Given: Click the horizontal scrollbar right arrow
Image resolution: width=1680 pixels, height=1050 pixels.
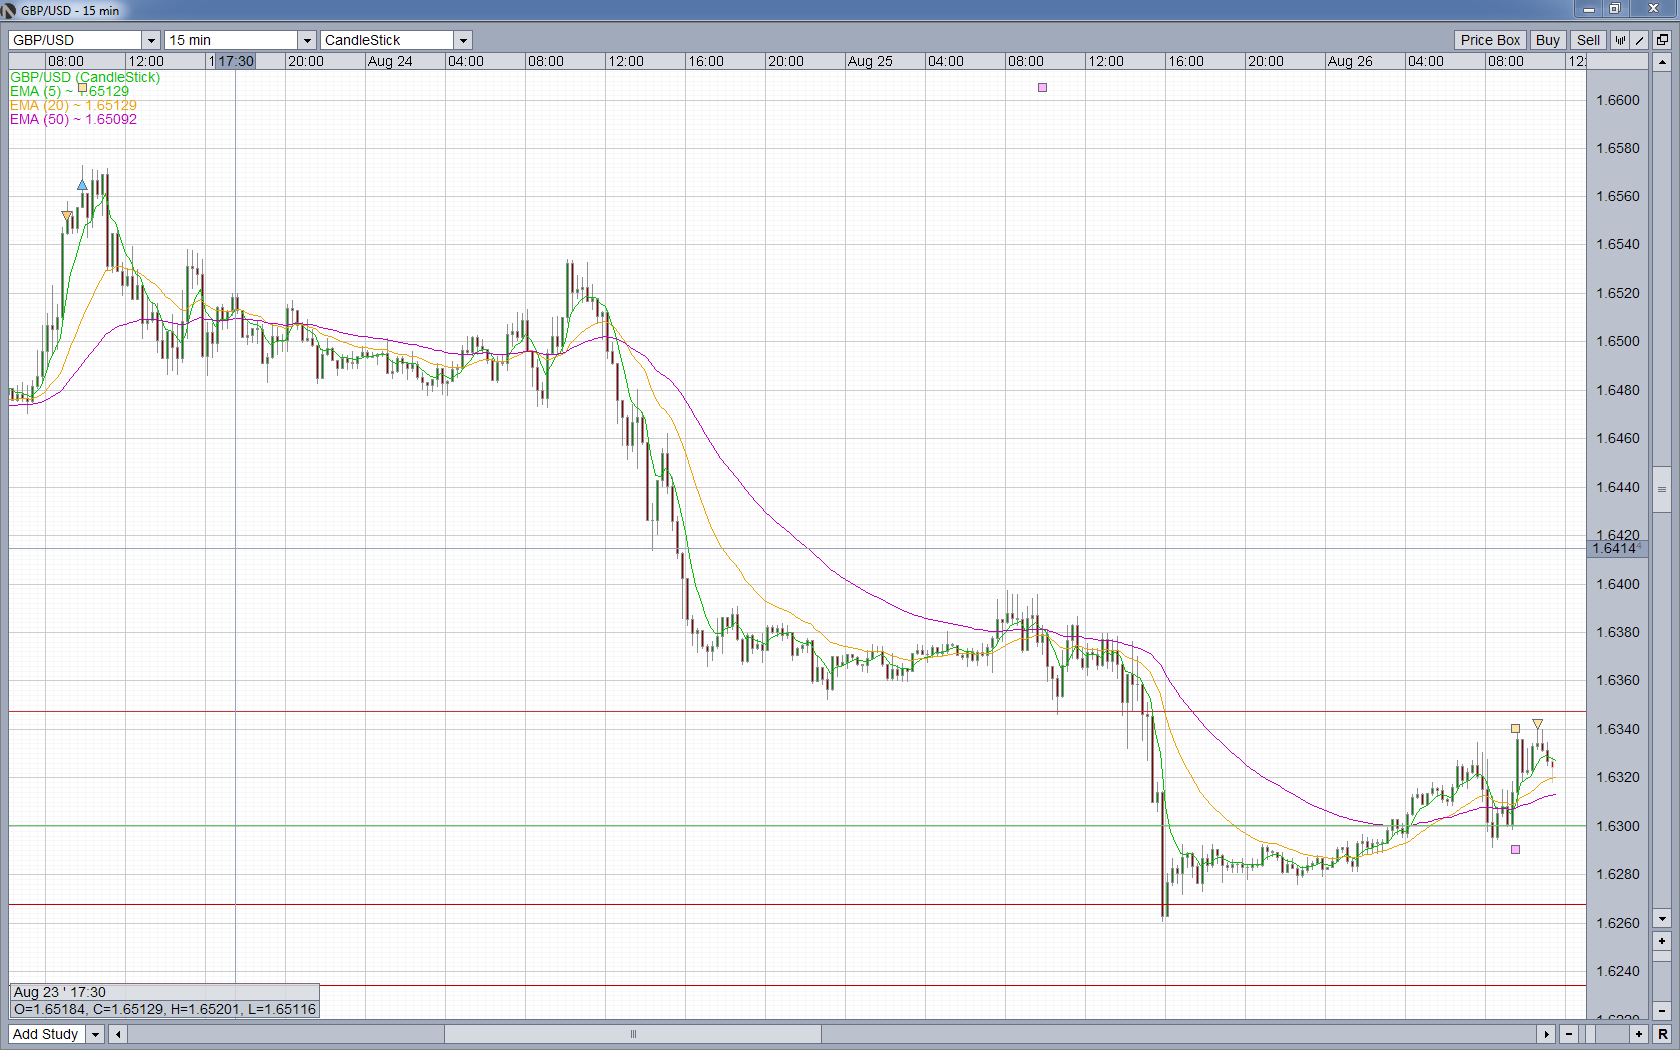Looking at the screenshot, I should 1547,1034.
